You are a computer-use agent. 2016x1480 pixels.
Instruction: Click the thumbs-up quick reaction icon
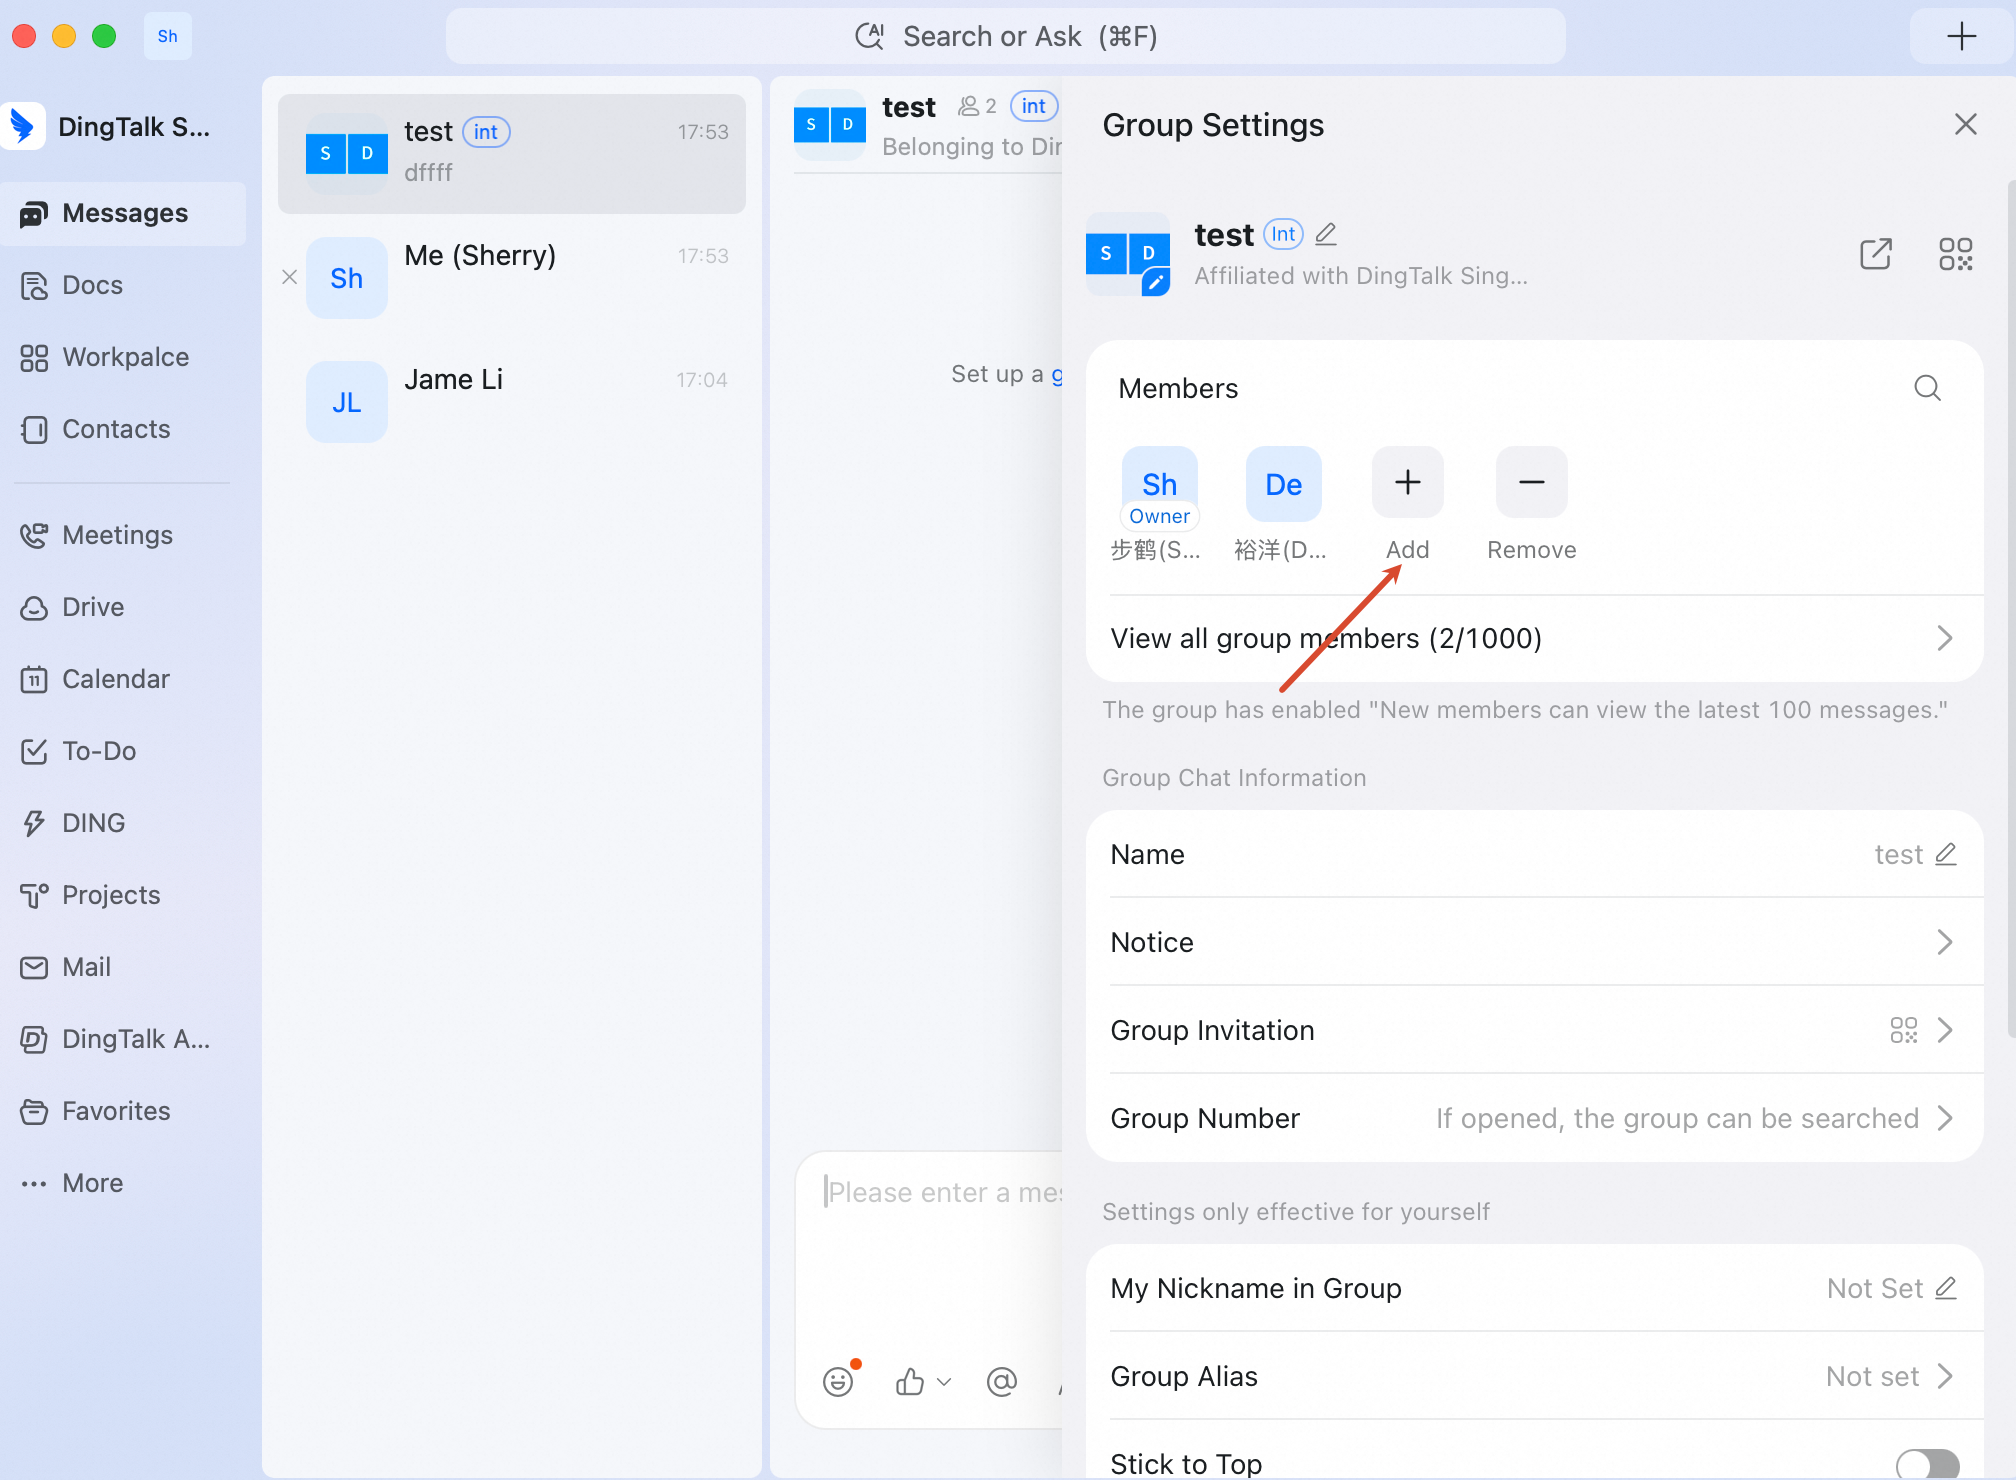[x=910, y=1381]
